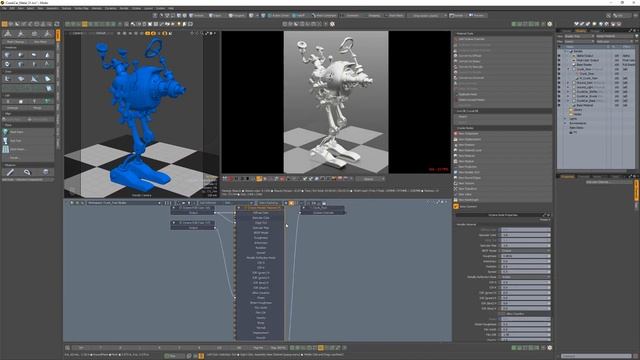Collapse the Crank_Man group in Shader Tree
The height and width of the screenshot is (360, 640).
pos(568,69)
